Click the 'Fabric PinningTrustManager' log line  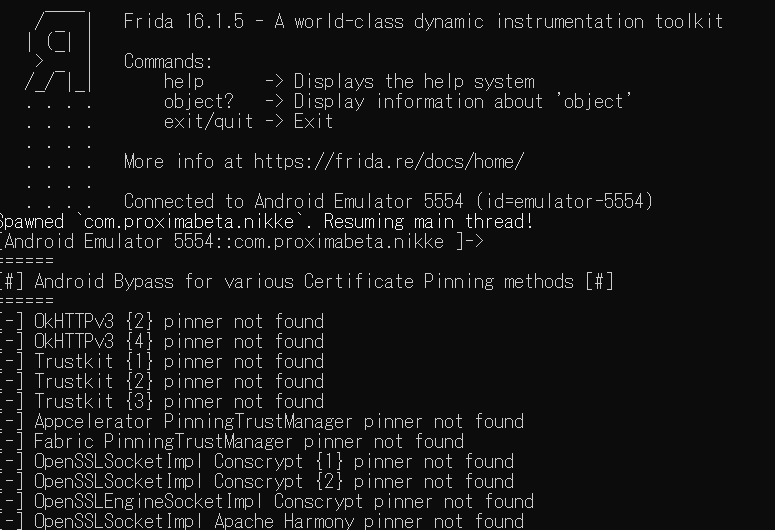[x=232, y=442]
